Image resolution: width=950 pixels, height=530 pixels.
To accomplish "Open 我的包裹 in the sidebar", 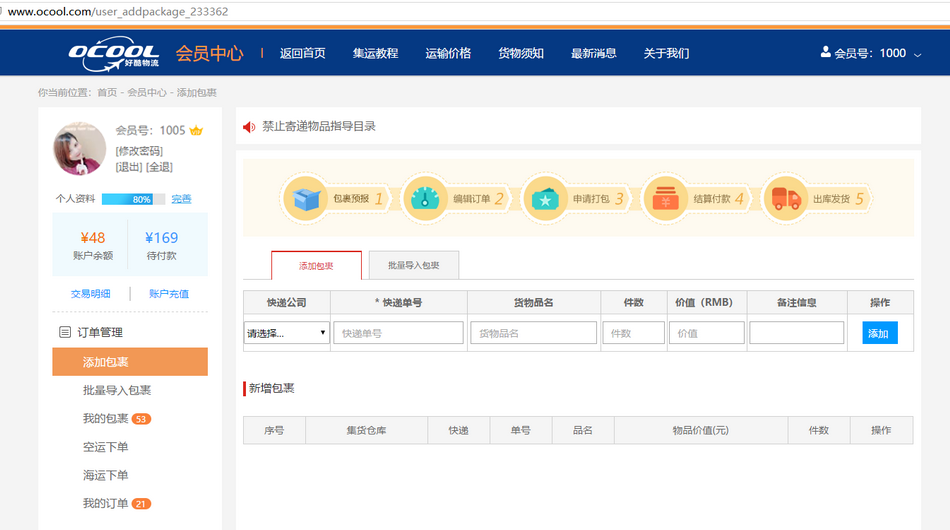I will click(106, 418).
